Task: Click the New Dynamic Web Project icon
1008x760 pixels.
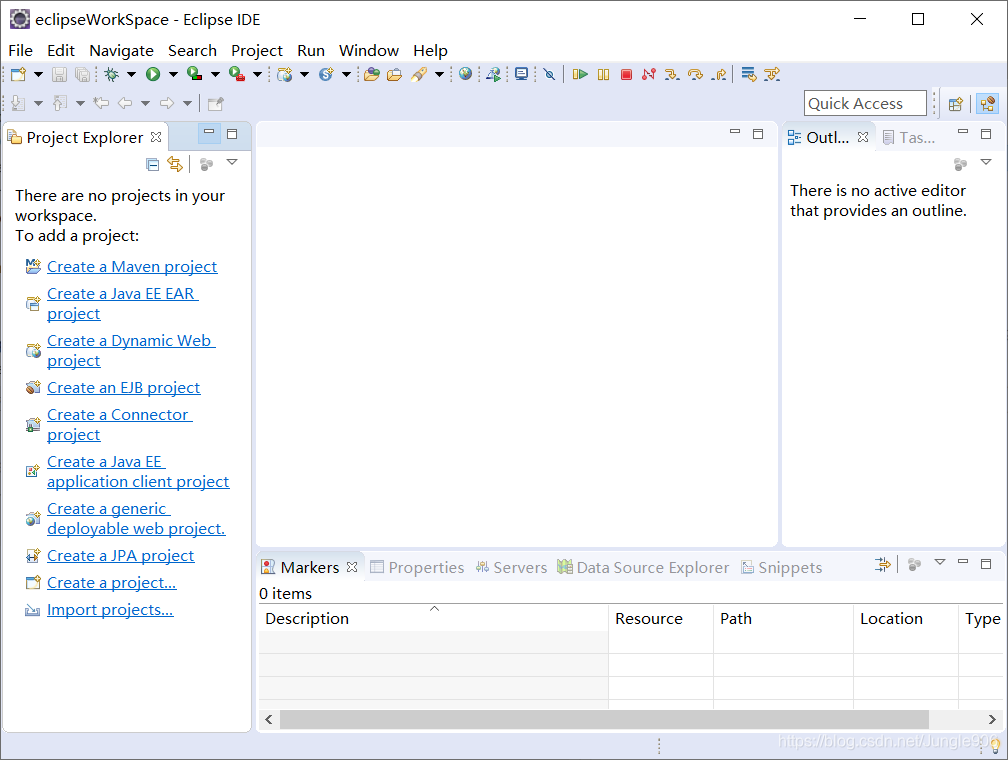Action: point(285,75)
